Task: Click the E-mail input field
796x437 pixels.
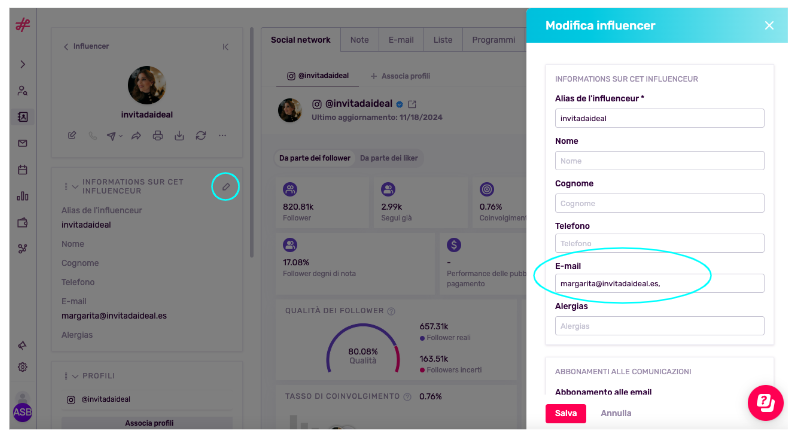Action: point(659,283)
